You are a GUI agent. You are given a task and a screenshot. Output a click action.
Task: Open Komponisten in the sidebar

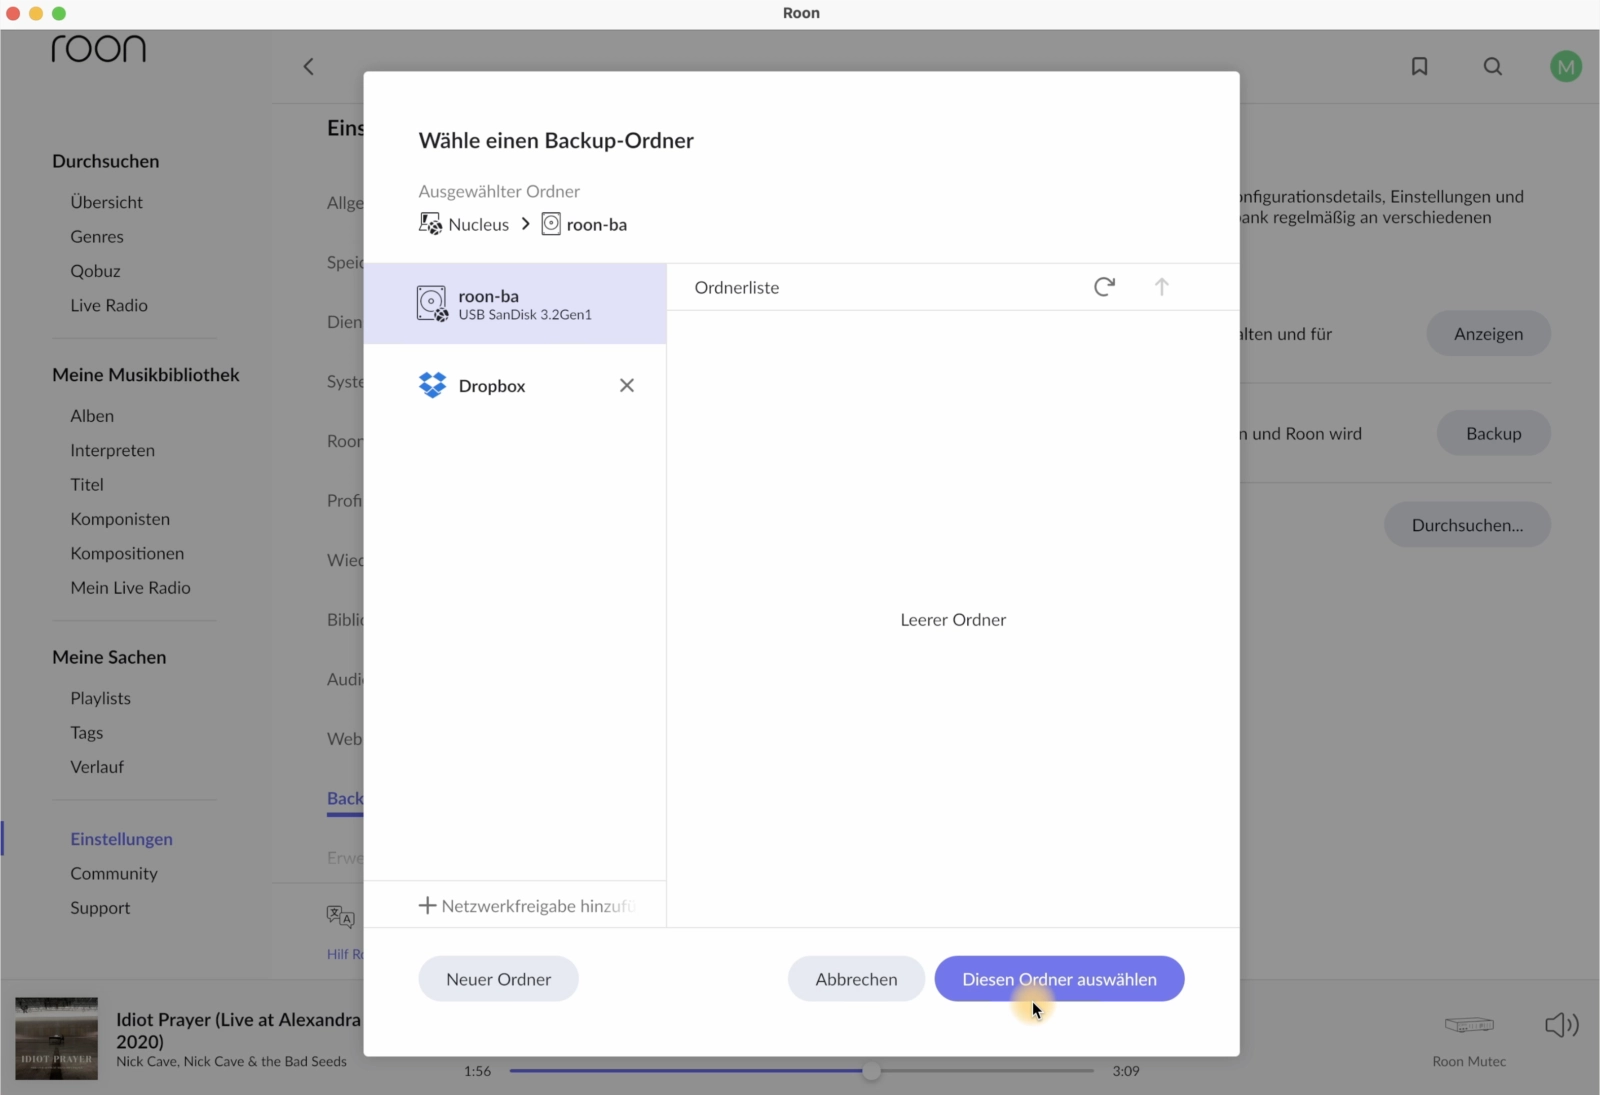(120, 519)
